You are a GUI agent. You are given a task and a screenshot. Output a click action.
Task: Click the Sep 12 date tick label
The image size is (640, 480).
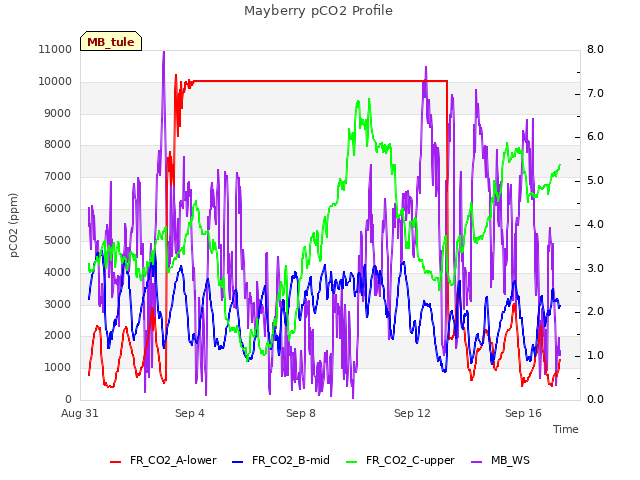tap(412, 413)
